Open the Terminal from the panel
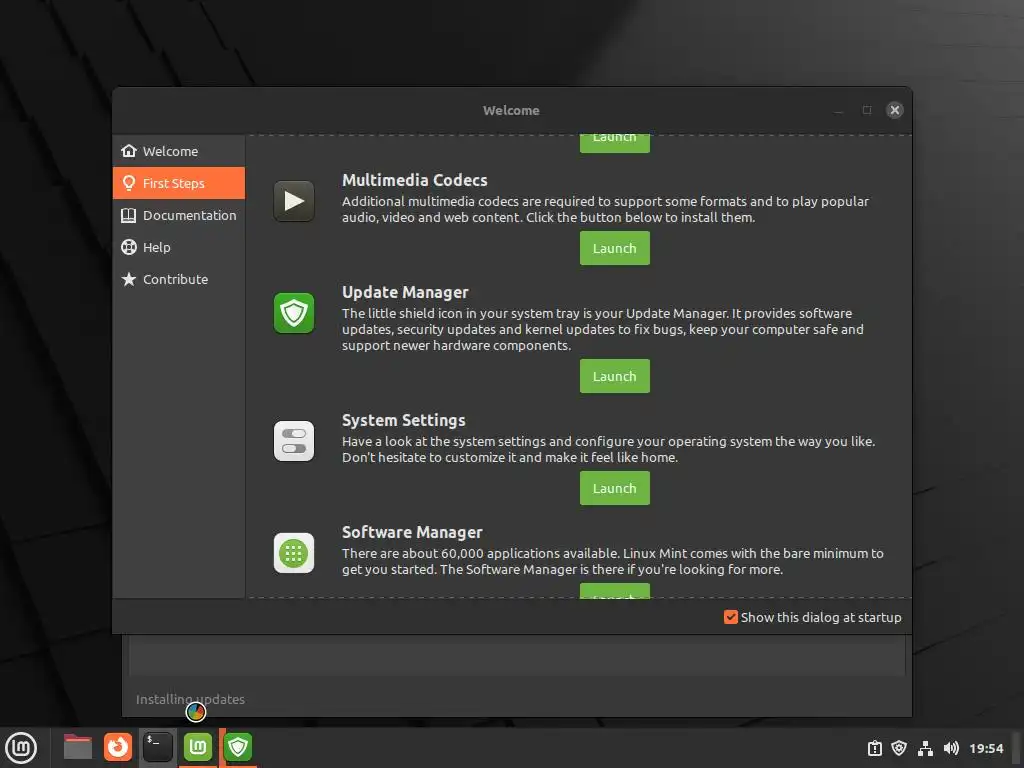This screenshot has width=1024, height=768. click(158, 747)
